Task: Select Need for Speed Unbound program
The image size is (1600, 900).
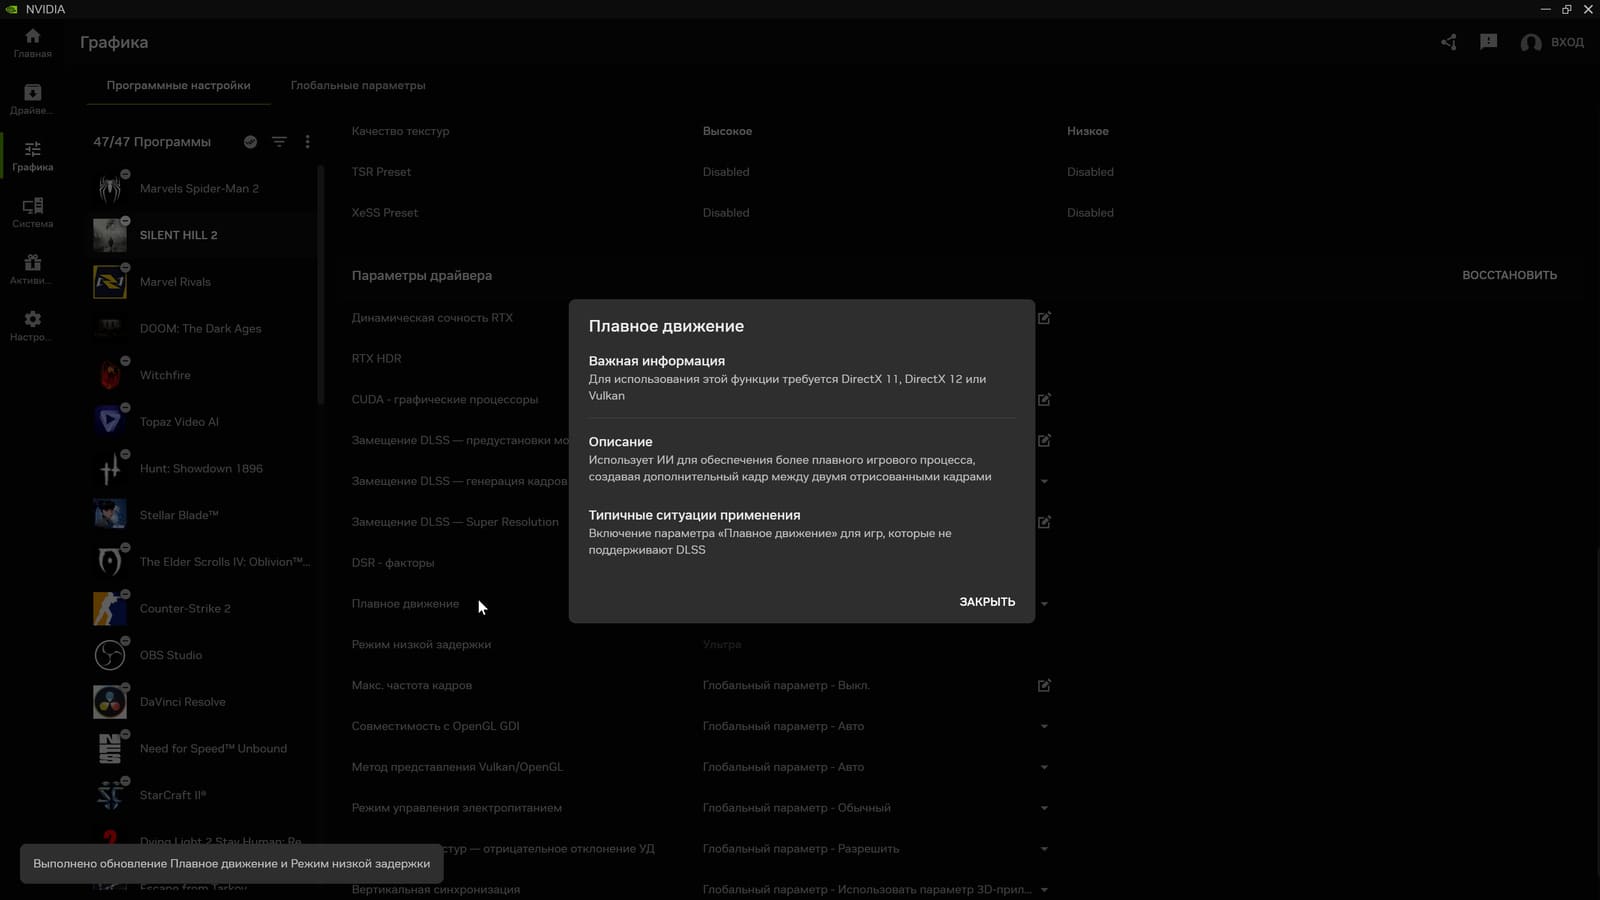Action: tap(204, 748)
